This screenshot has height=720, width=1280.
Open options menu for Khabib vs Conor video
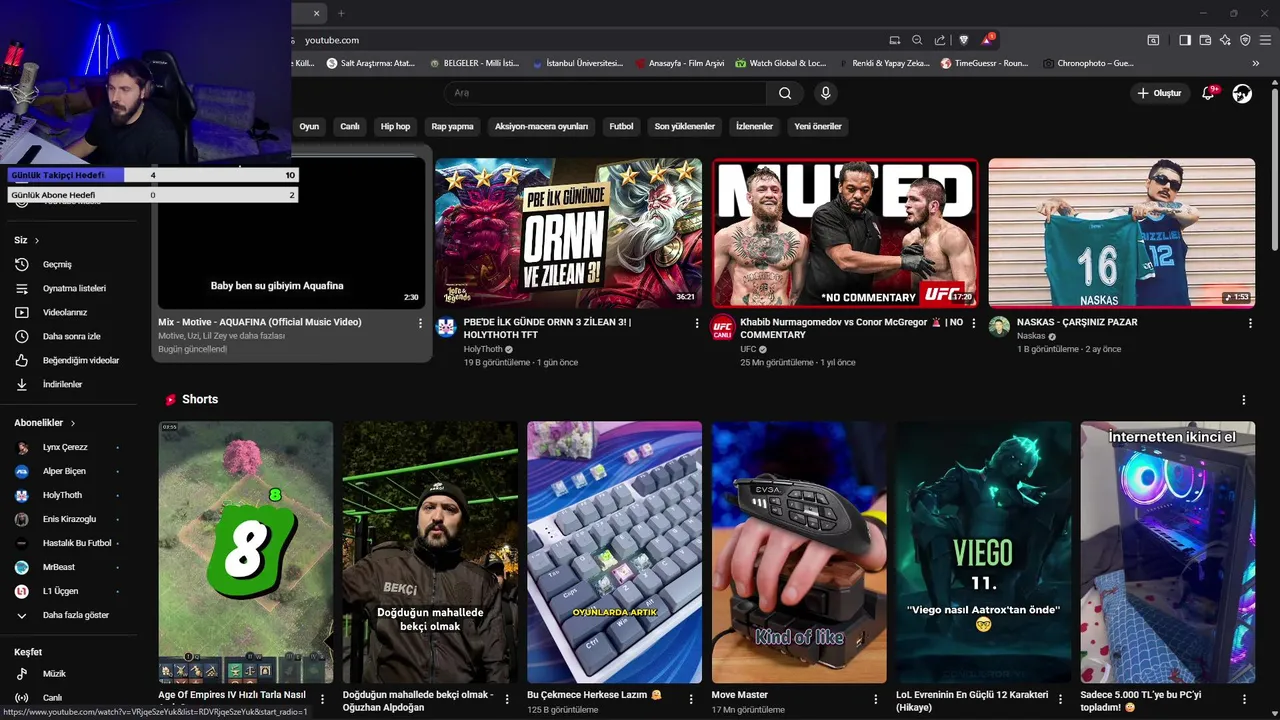tap(973, 323)
